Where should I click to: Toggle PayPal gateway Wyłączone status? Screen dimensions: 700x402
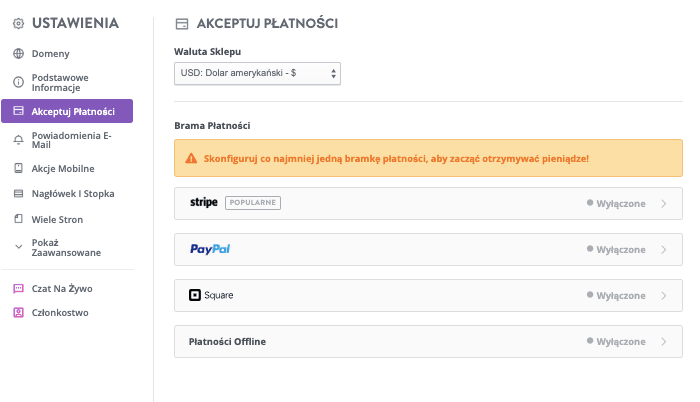coord(616,249)
